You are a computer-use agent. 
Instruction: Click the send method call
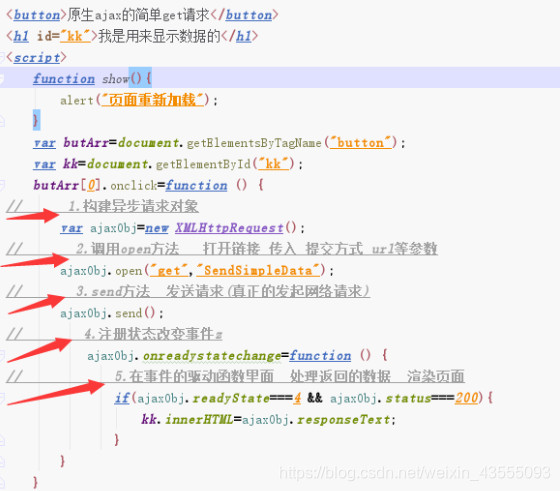(129, 314)
